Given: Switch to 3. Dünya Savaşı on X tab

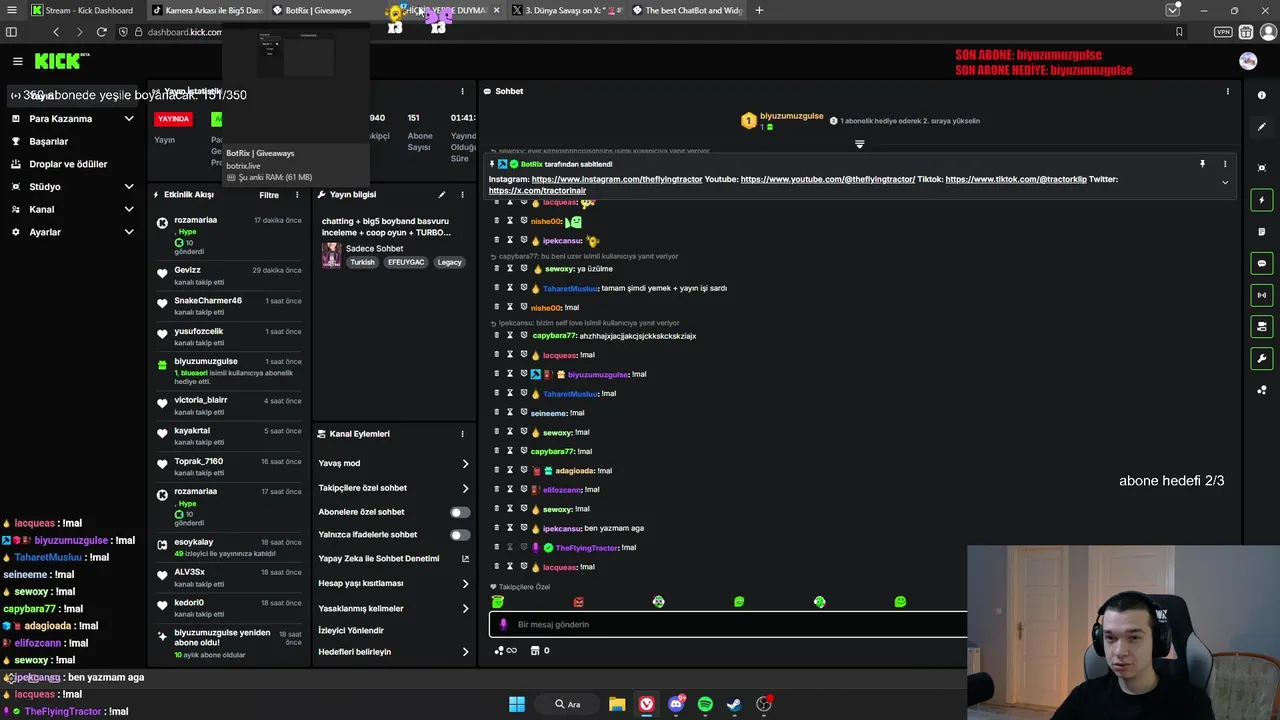Looking at the screenshot, I should coord(566,10).
